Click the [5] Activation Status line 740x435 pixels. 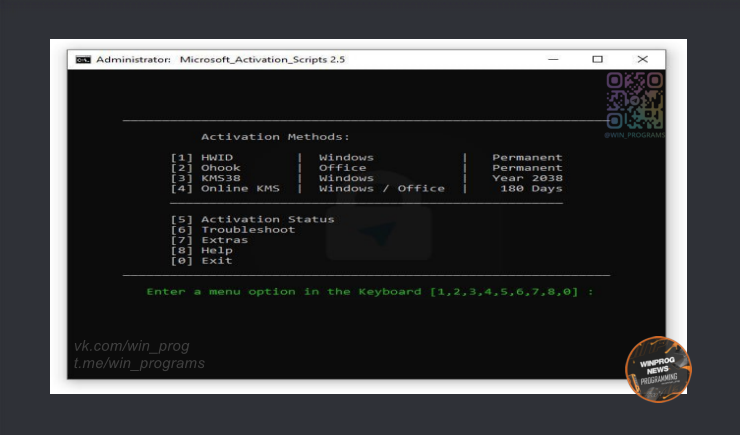click(x=252, y=219)
